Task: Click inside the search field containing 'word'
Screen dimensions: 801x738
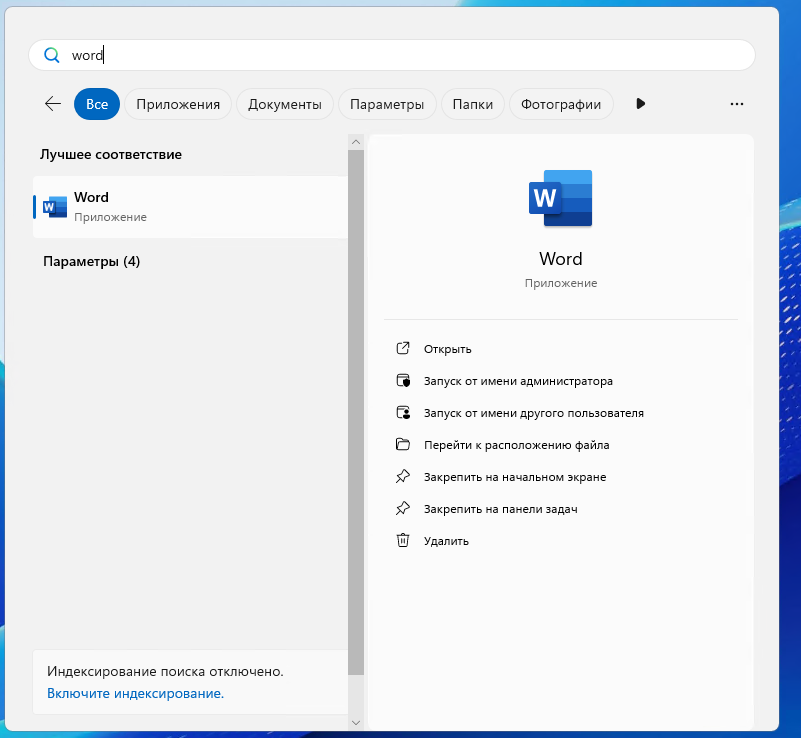Action: click(x=400, y=56)
